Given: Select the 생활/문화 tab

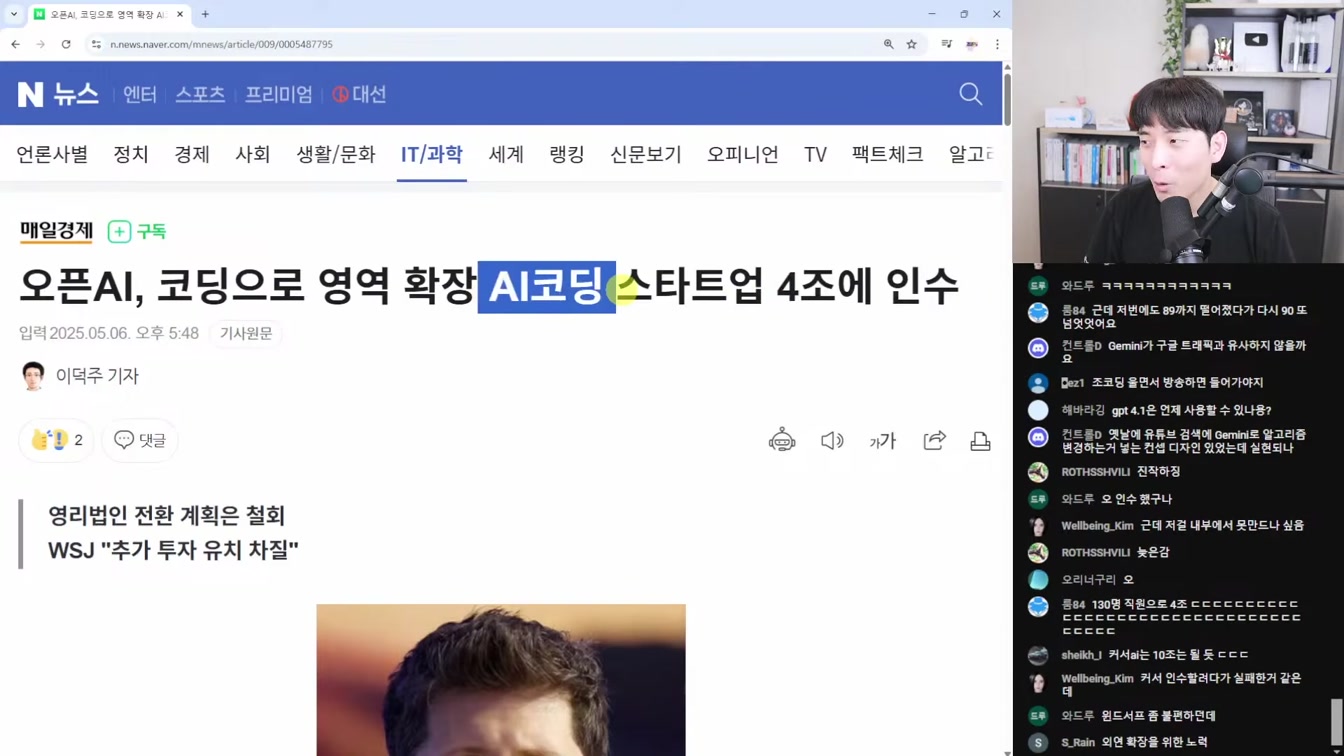Looking at the screenshot, I should (336, 154).
